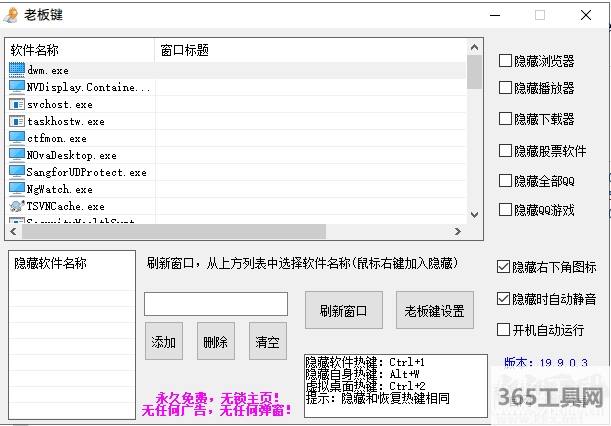Click the NVDisplay.Container icon in list
Image resolution: width=611 pixels, height=426 pixels.
(16, 87)
